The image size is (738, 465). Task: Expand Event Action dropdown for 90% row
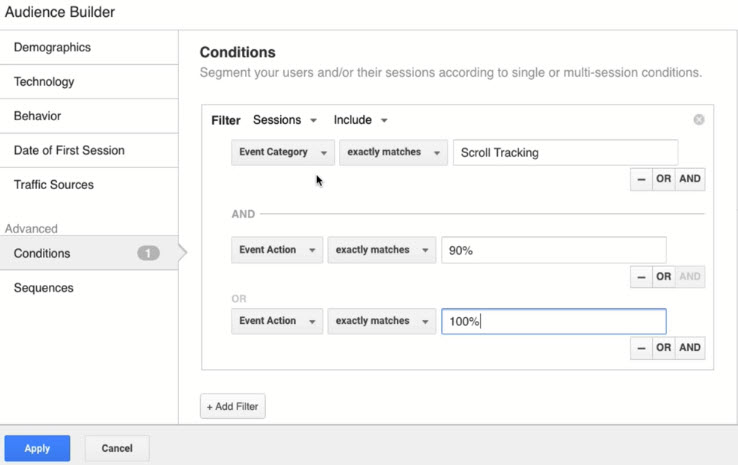276,250
